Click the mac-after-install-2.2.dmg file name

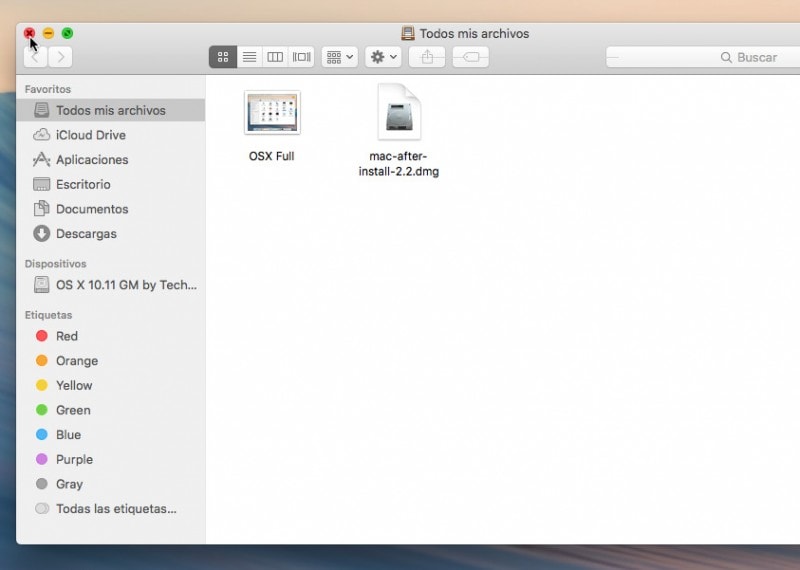(x=398, y=164)
